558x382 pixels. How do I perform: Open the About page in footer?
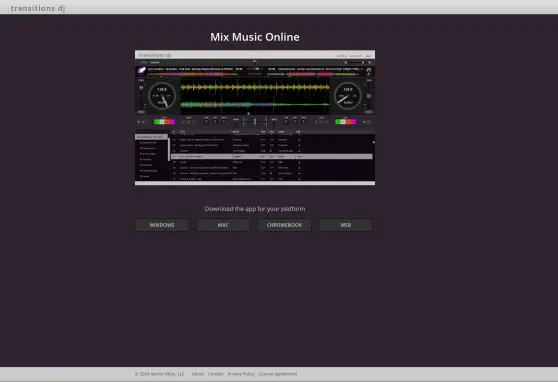pos(198,374)
